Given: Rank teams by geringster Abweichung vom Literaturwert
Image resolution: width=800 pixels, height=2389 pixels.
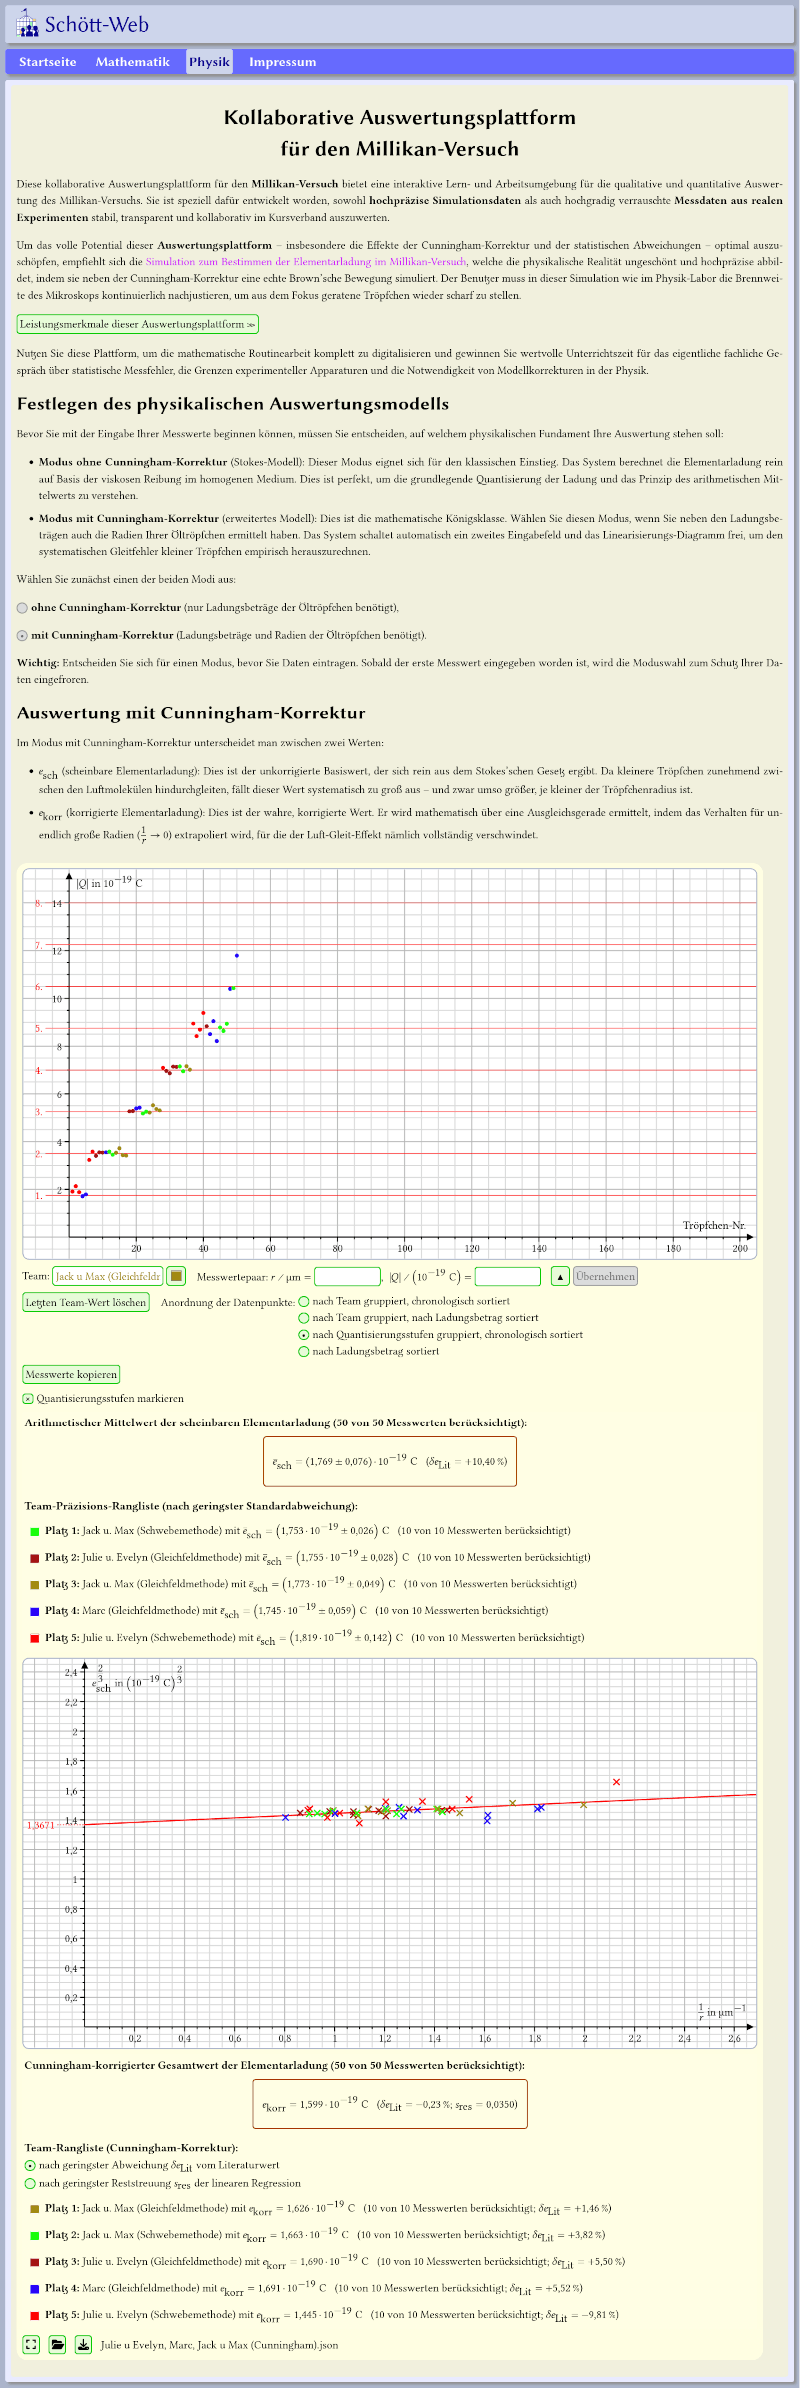Looking at the screenshot, I should click(30, 2166).
